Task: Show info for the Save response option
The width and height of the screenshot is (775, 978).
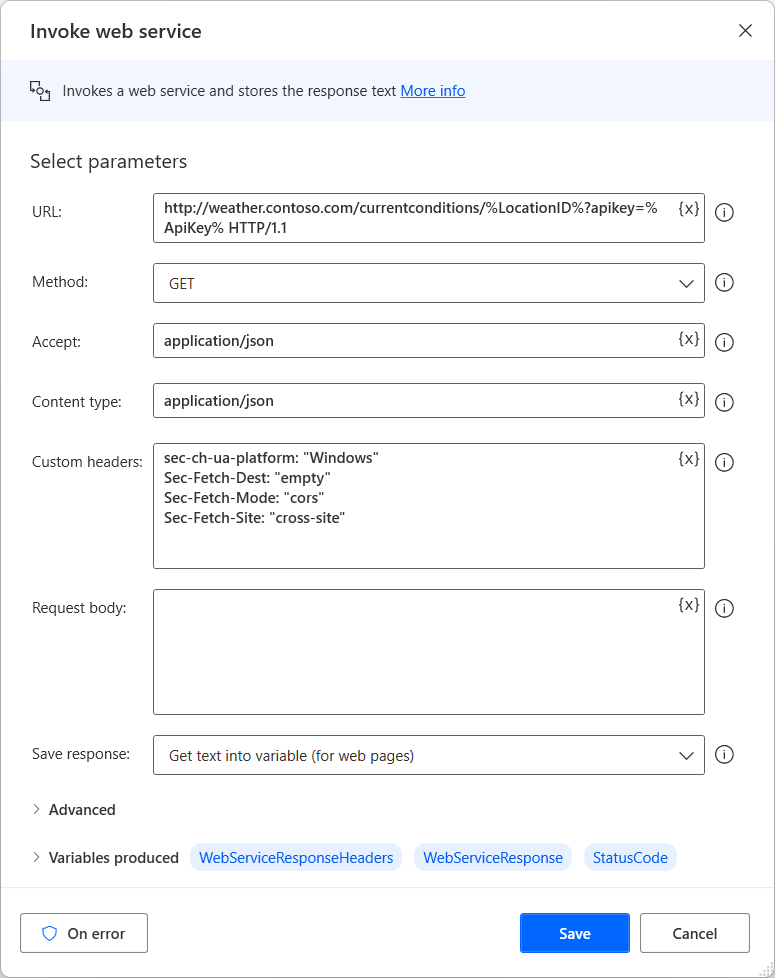Action: tap(725, 755)
